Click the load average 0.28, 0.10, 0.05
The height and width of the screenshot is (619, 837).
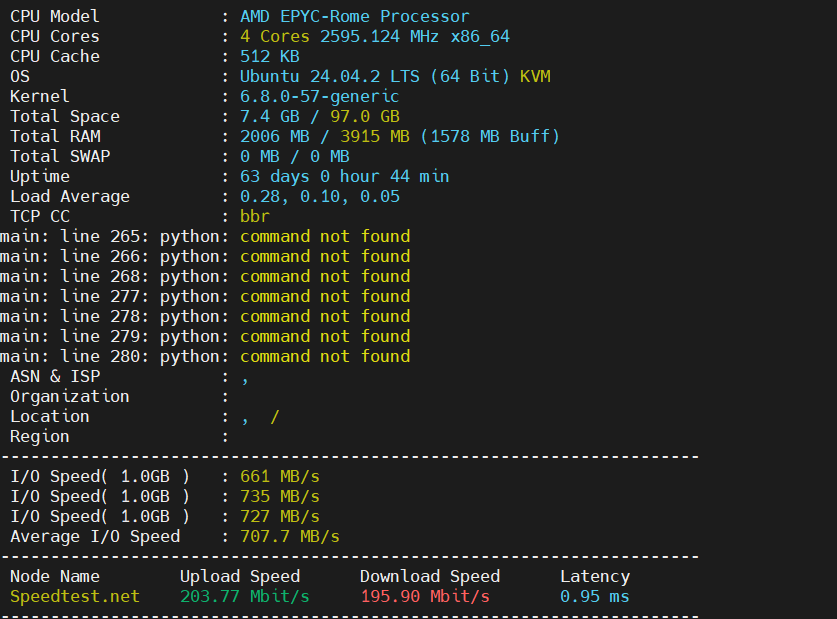coord(319,197)
